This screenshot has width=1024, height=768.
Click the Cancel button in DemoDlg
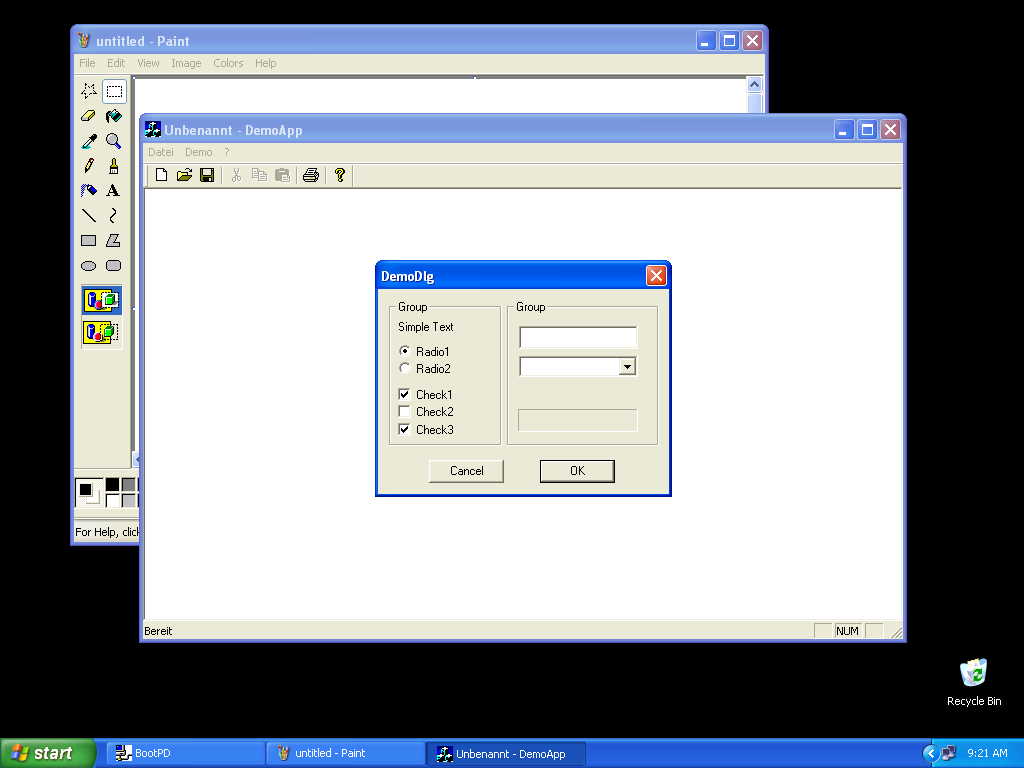click(x=466, y=471)
